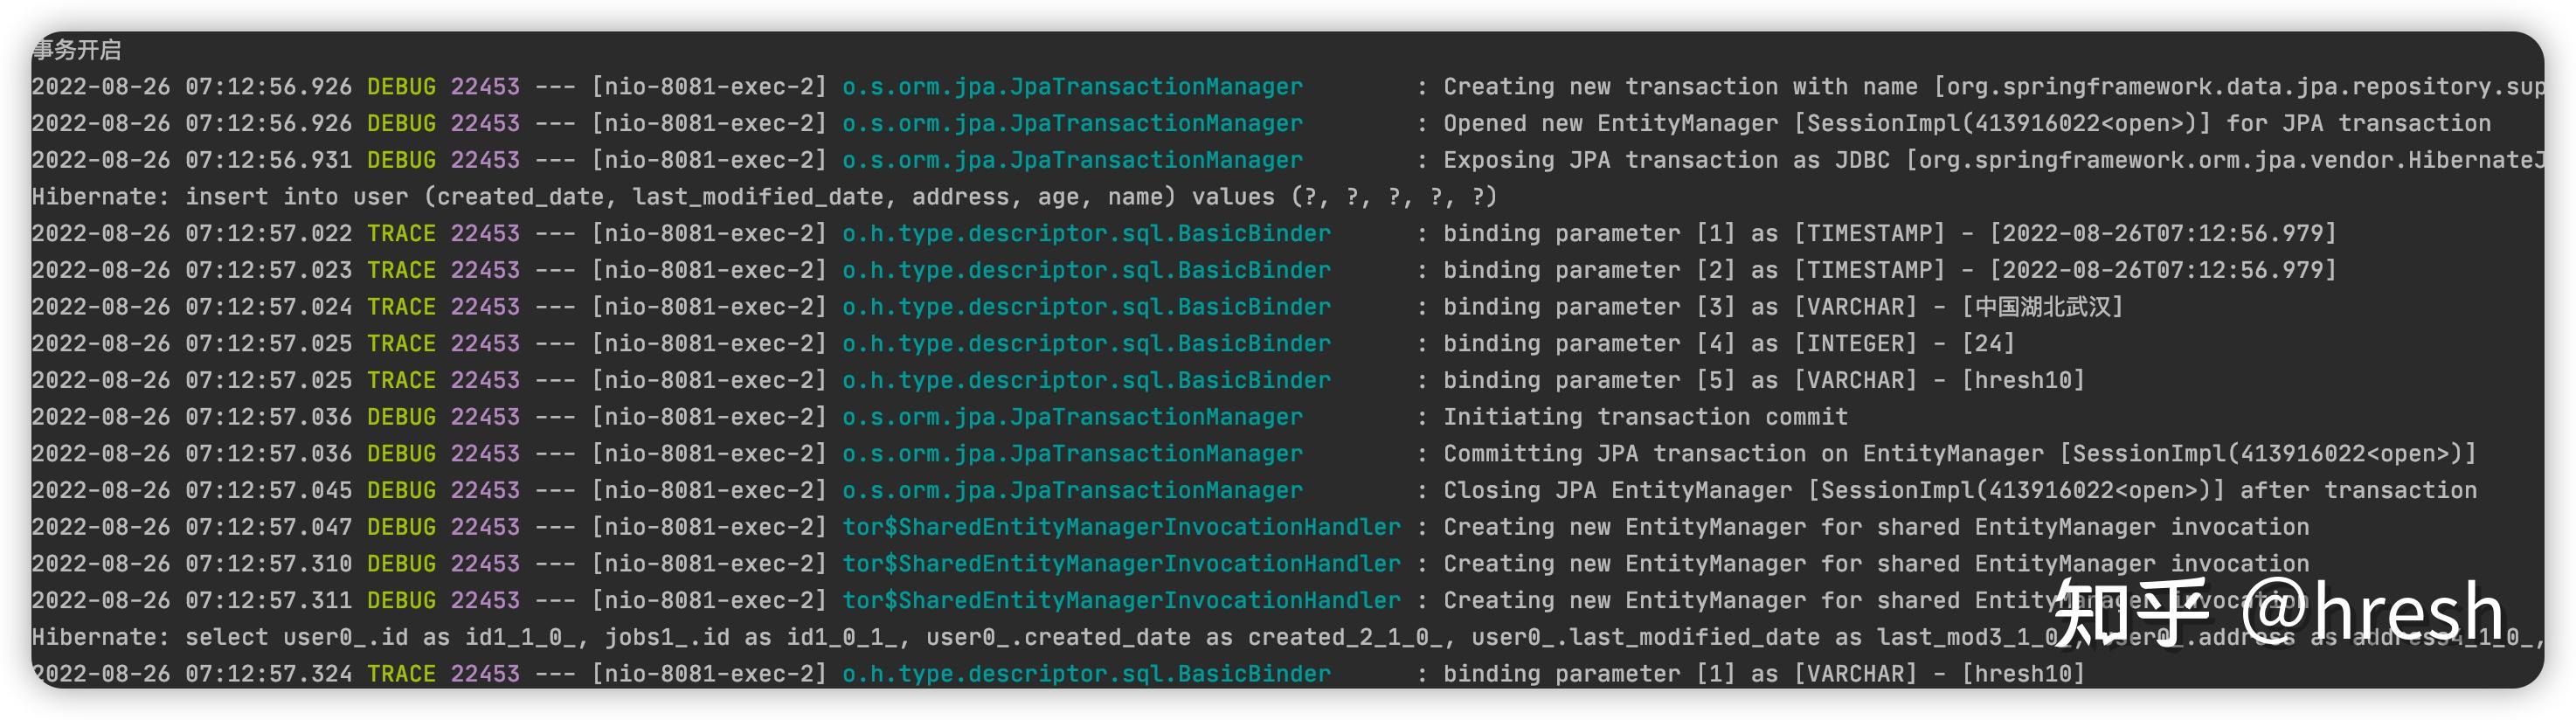Screen dimensions: 2576x720
Task: Click binding parameter [5] hresh10 value
Action: click(2023, 380)
